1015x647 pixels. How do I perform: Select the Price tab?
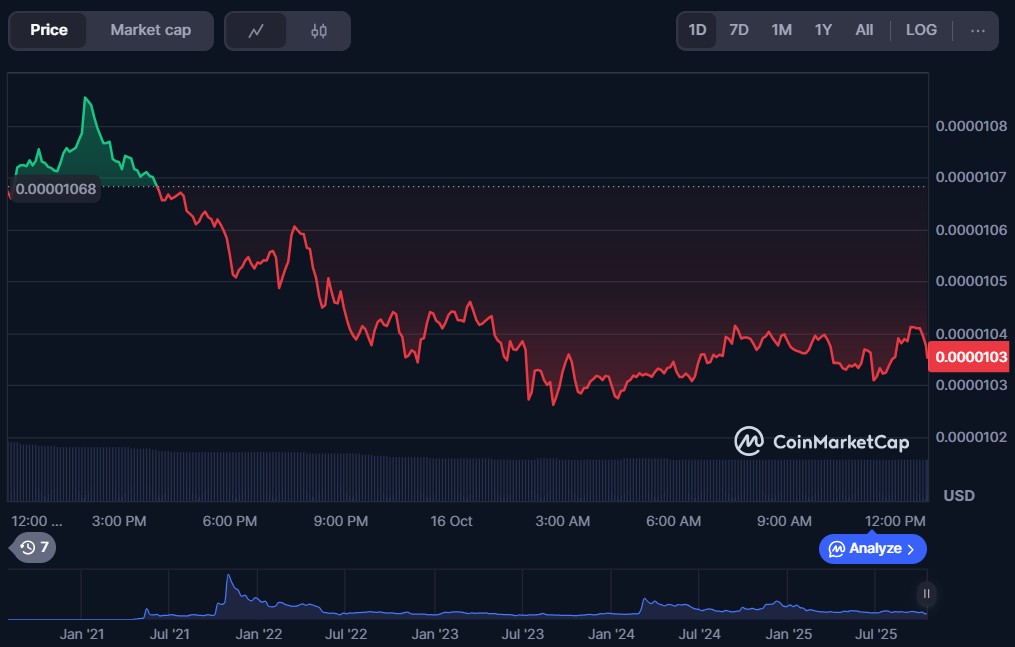(x=49, y=30)
